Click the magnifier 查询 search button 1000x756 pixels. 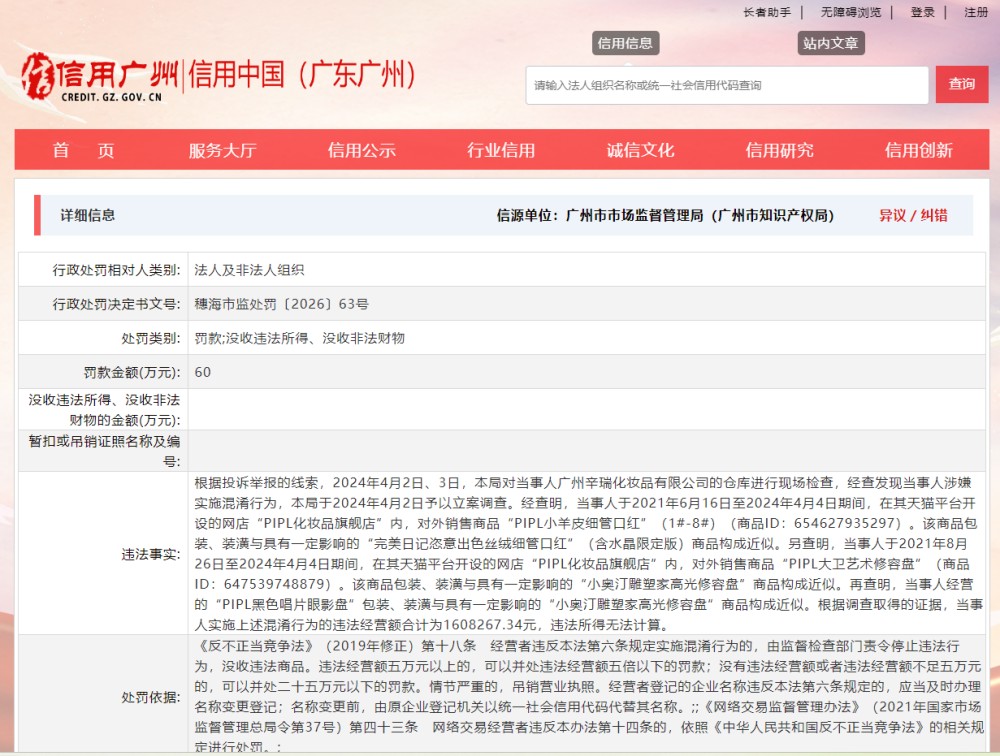[961, 85]
